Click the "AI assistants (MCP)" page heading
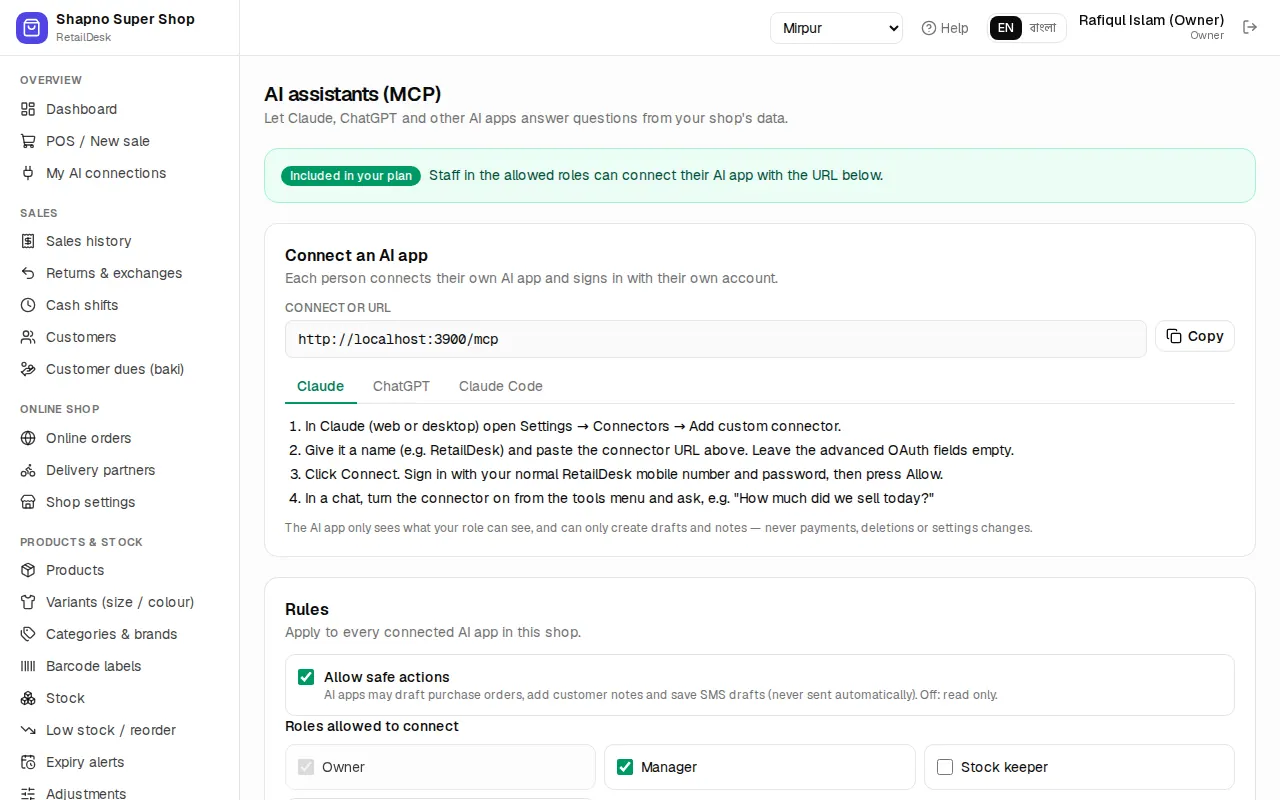This screenshot has width=1280, height=800. point(353,94)
